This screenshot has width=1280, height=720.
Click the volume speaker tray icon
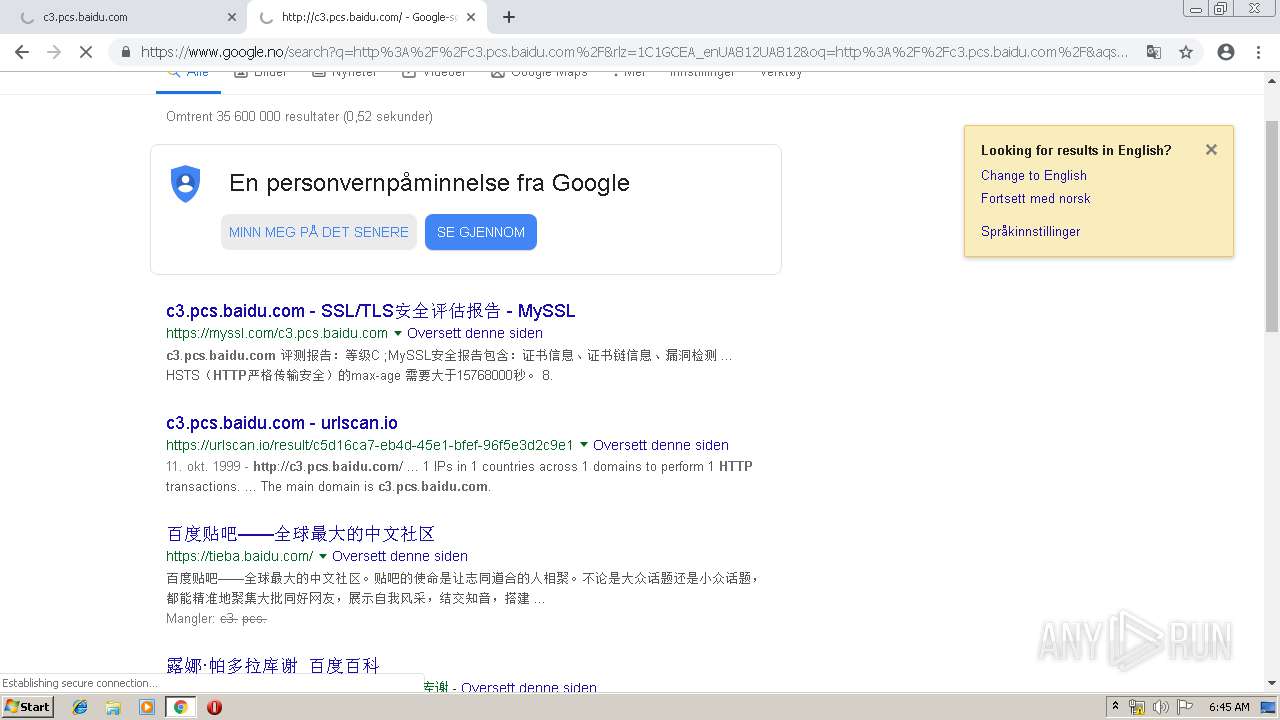coord(1161,707)
